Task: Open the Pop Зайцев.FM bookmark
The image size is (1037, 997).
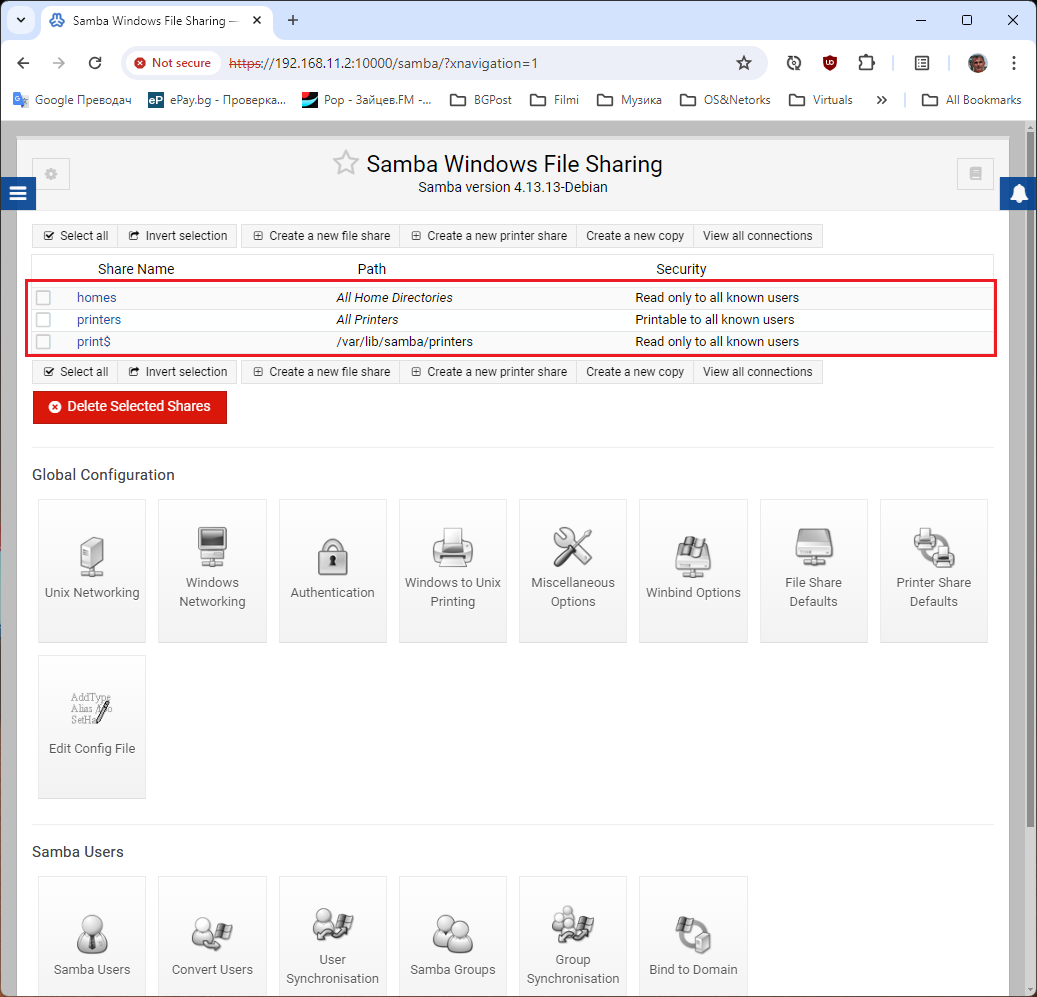Action: click(366, 100)
